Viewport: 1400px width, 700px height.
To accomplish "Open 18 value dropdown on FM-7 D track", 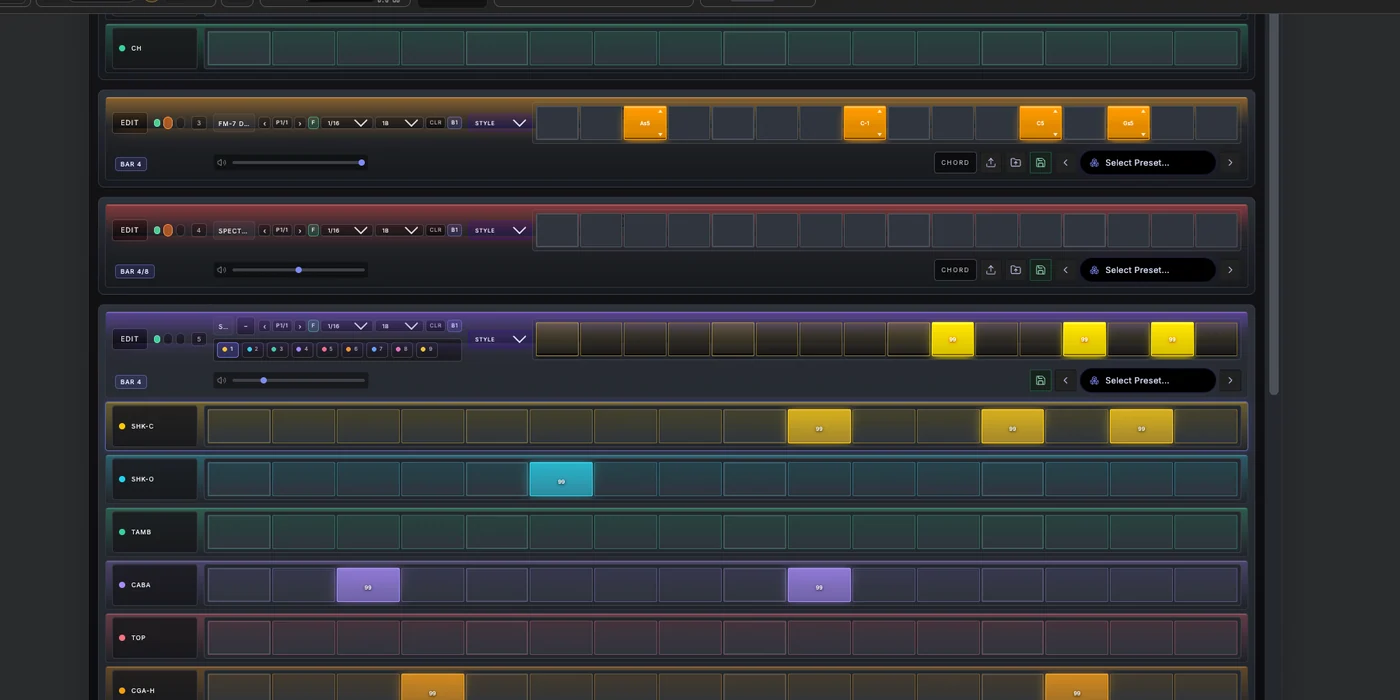I will click(398, 123).
